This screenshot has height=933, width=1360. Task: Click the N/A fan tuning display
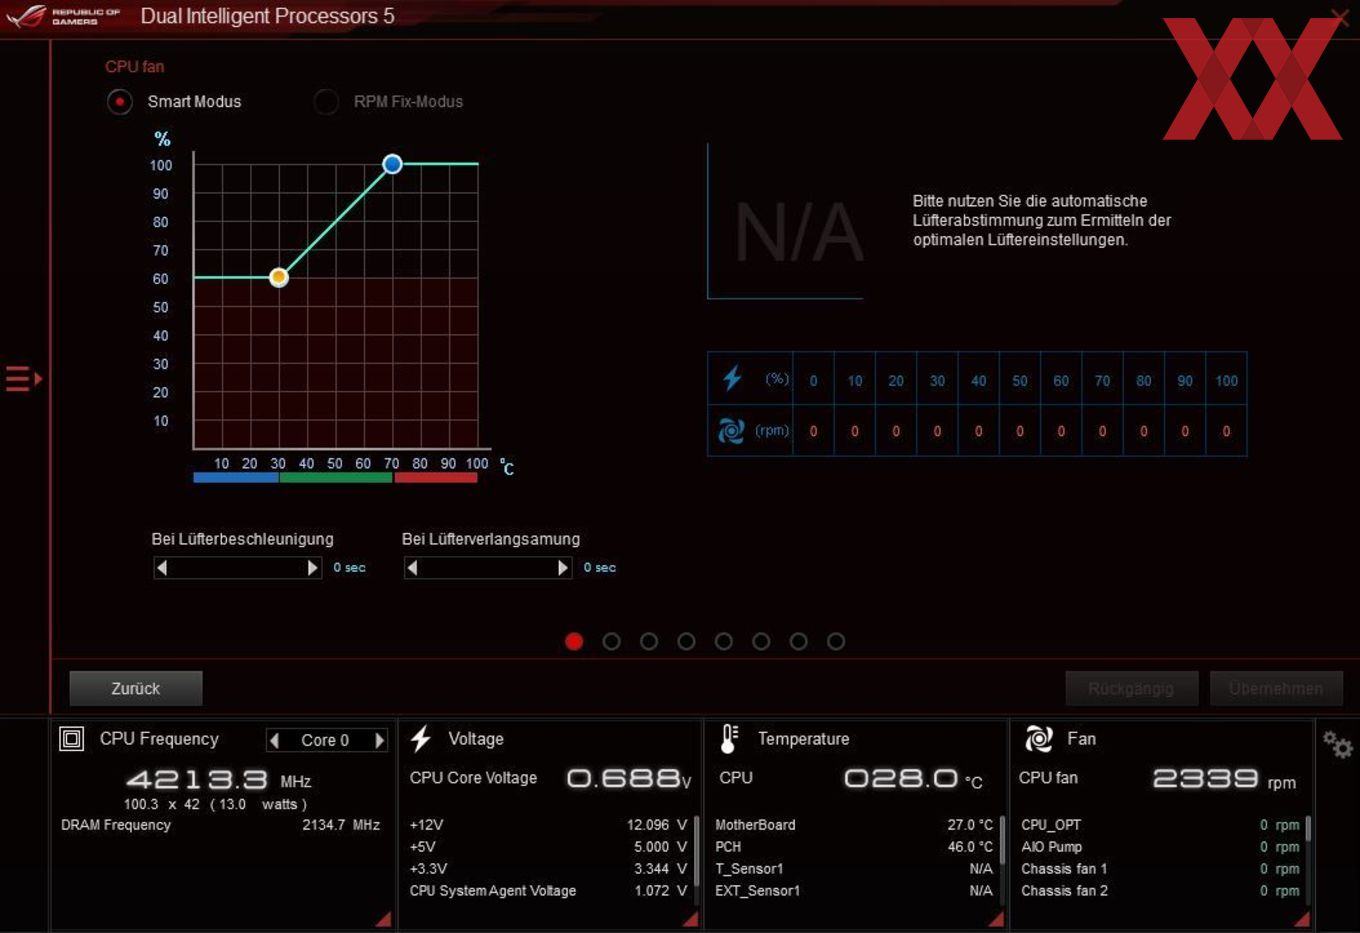799,232
